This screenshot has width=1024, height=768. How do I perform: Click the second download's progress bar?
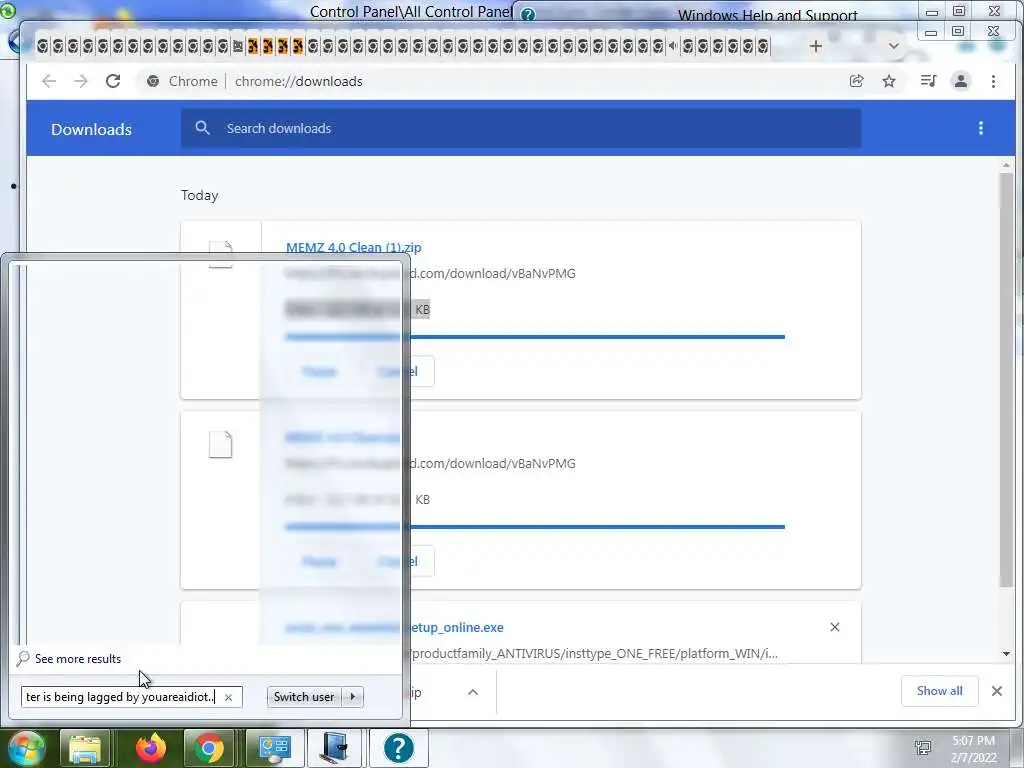[535, 526]
